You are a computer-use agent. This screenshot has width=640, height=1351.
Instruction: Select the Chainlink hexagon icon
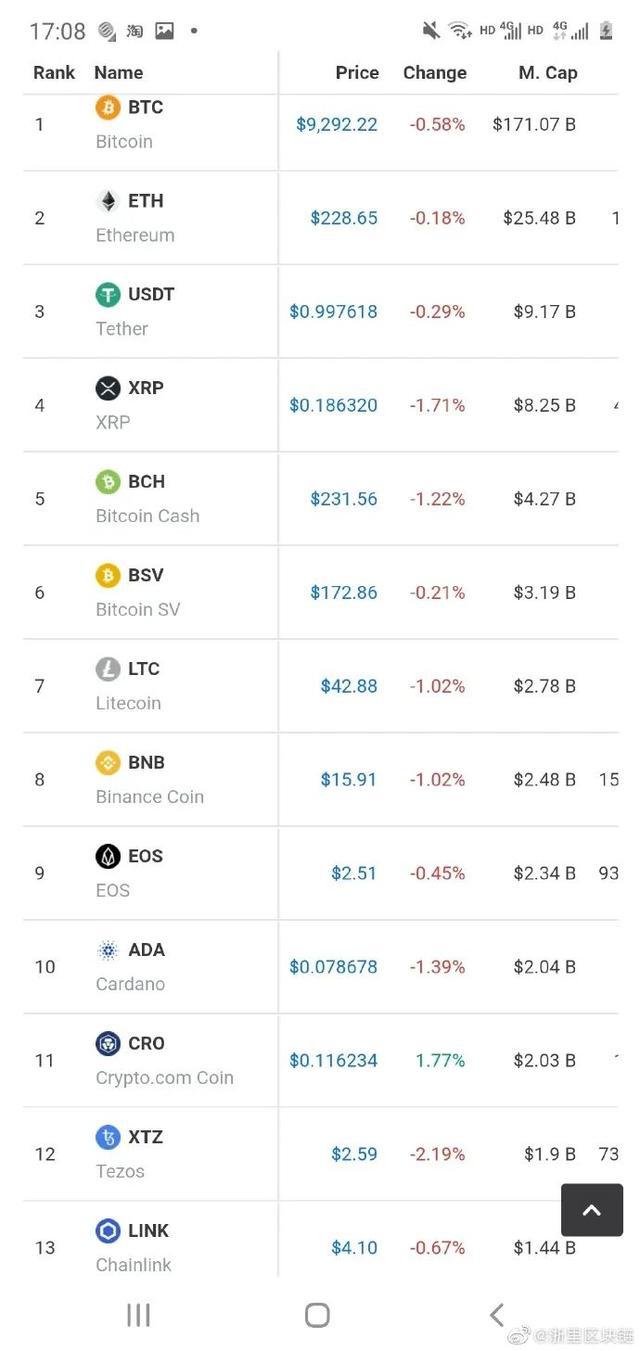(107, 1231)
